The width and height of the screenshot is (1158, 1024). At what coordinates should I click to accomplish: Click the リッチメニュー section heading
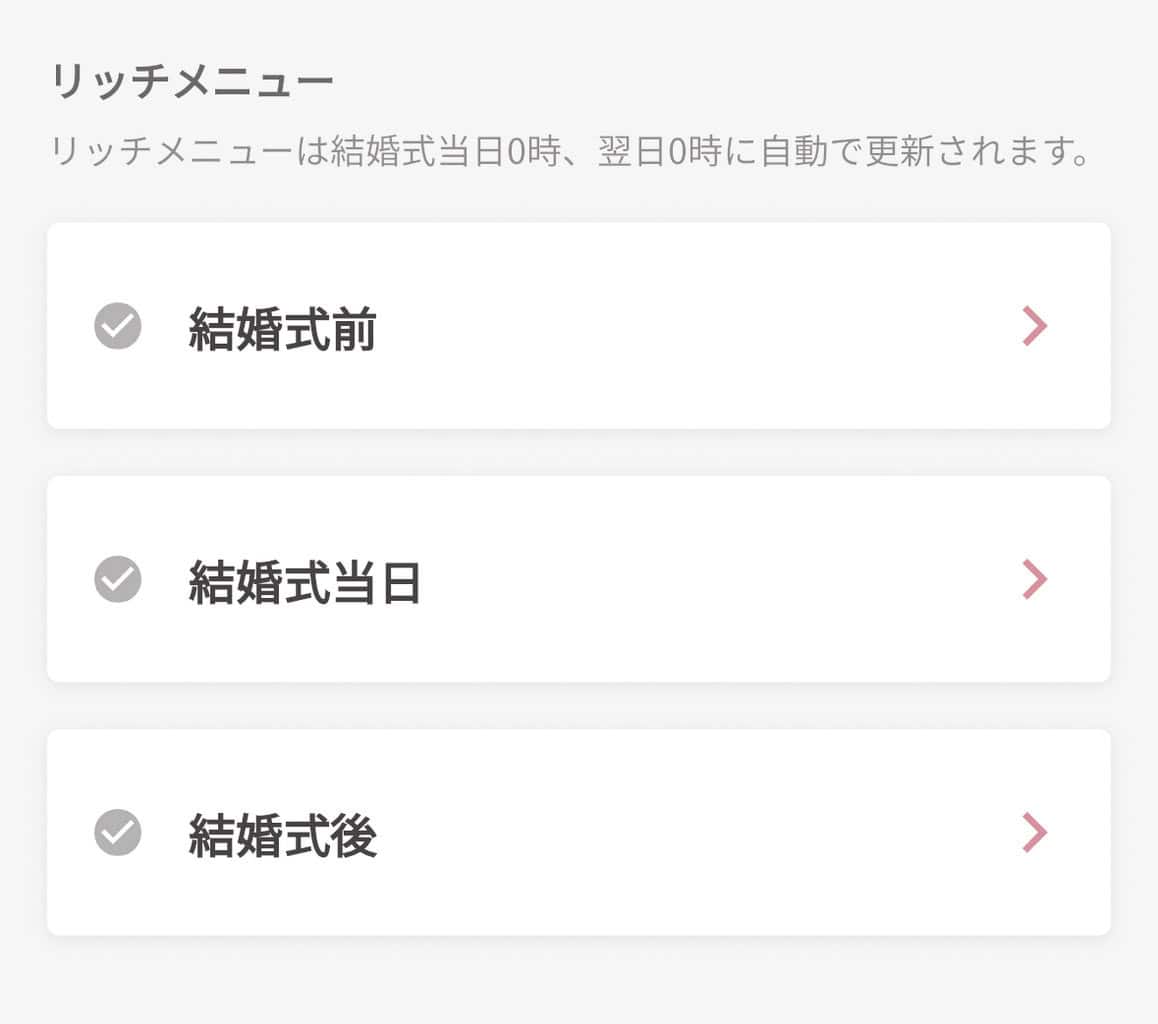point(191,82)
